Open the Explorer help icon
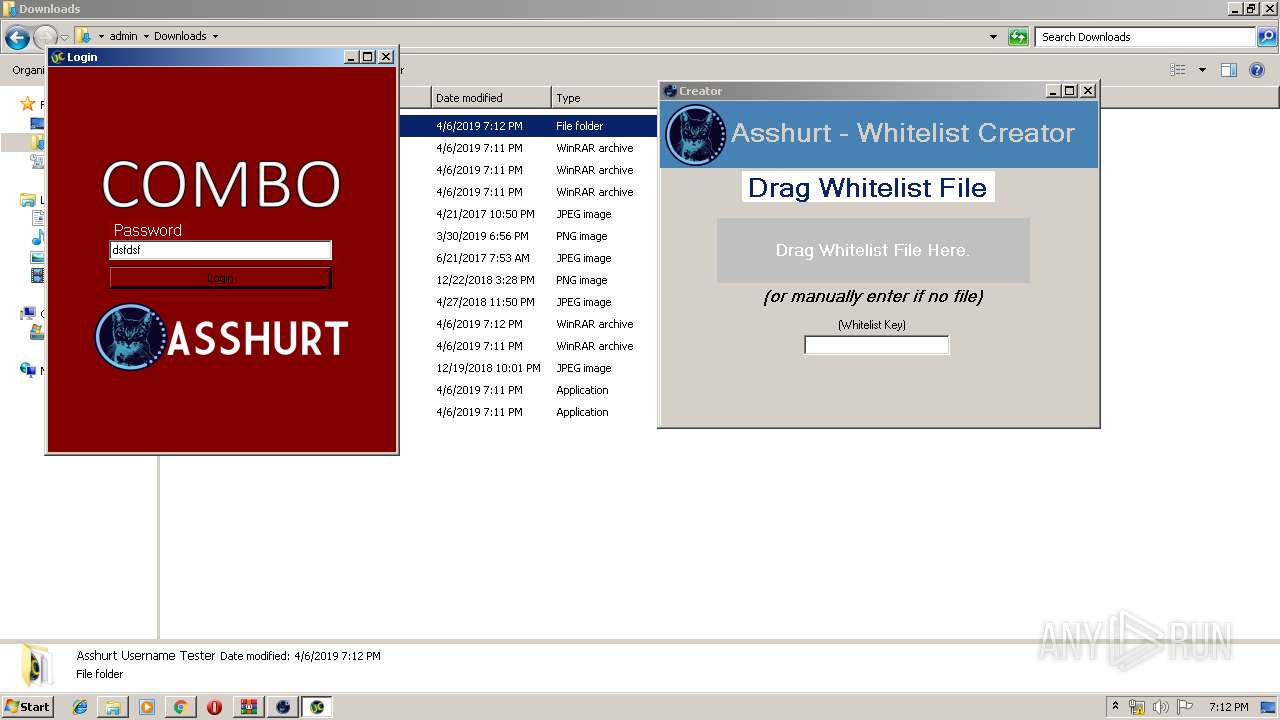This screenshot has width=1280, height=720. [x=1257, y=70]
